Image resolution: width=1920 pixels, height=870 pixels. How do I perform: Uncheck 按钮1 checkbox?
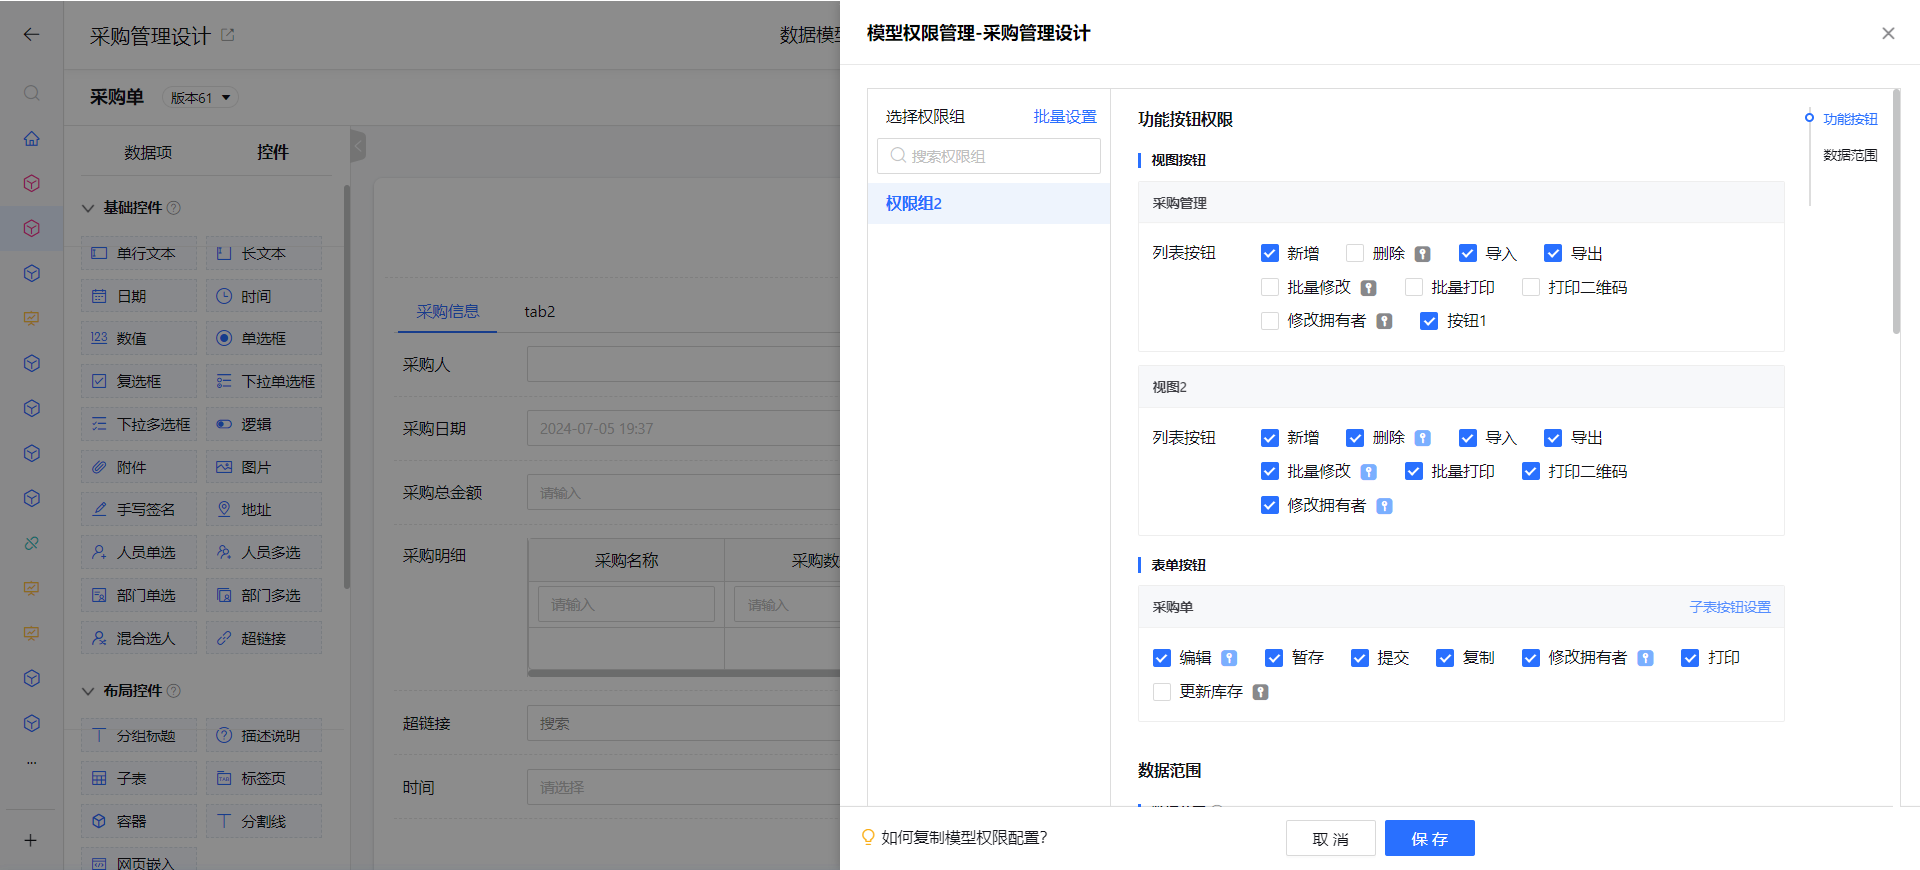tap(1429, 321)
